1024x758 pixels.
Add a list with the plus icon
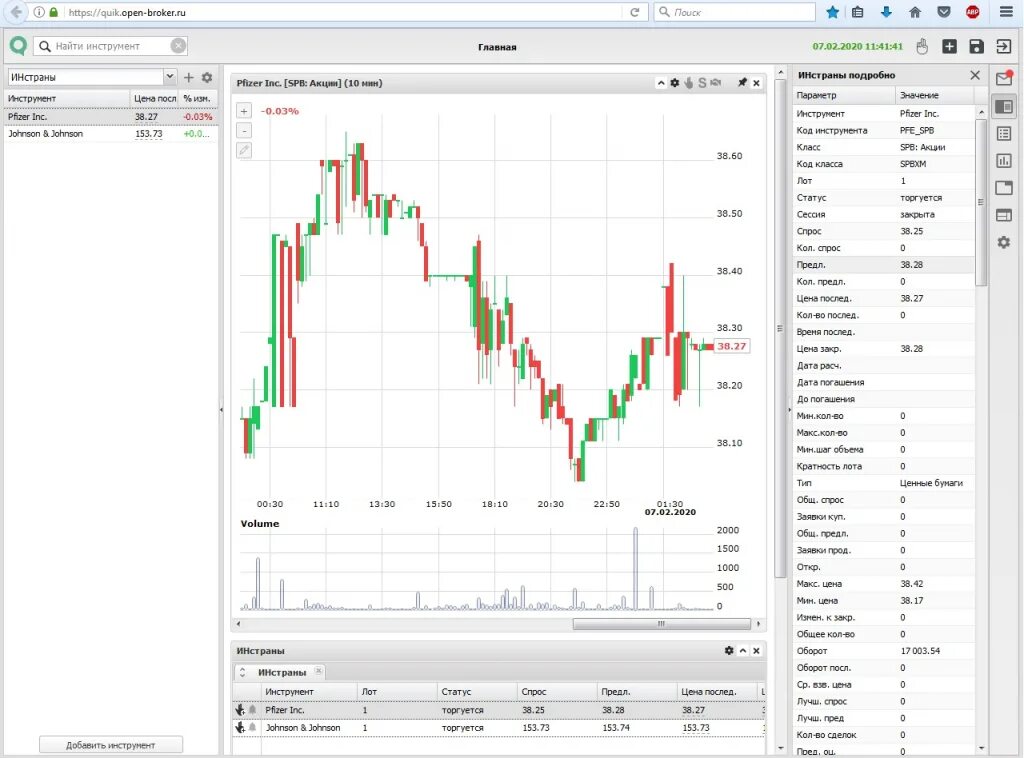(x=189, y=78)
